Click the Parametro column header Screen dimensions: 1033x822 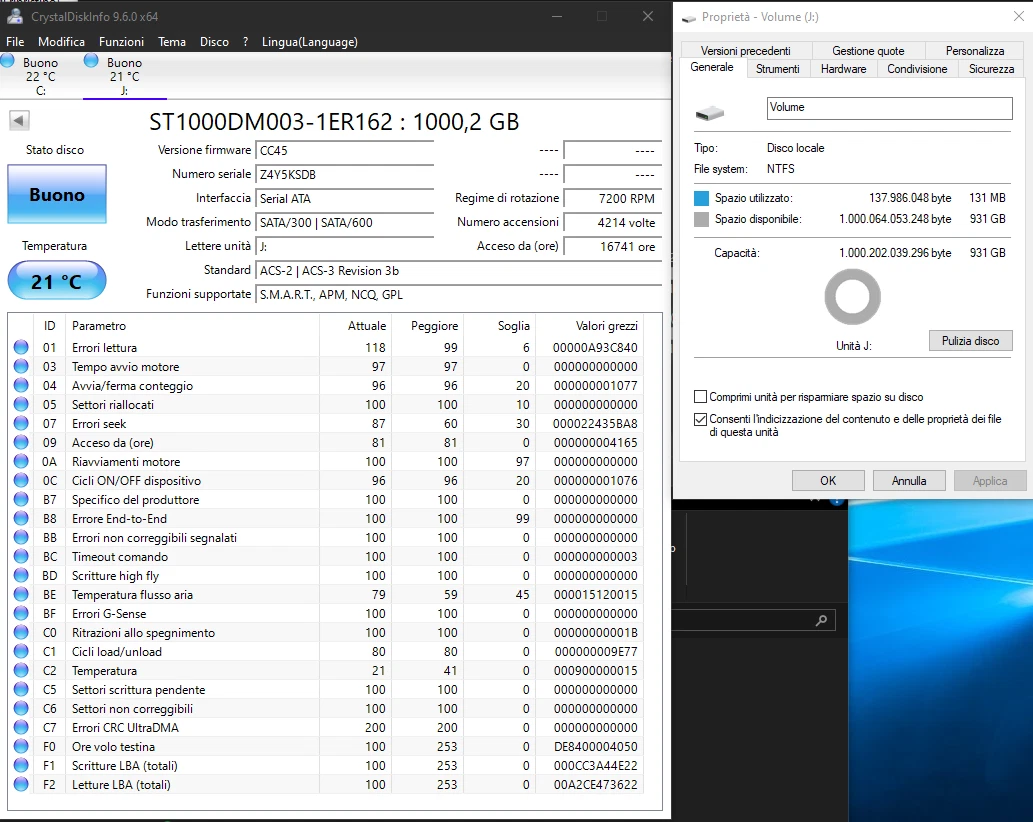(192, 326)
